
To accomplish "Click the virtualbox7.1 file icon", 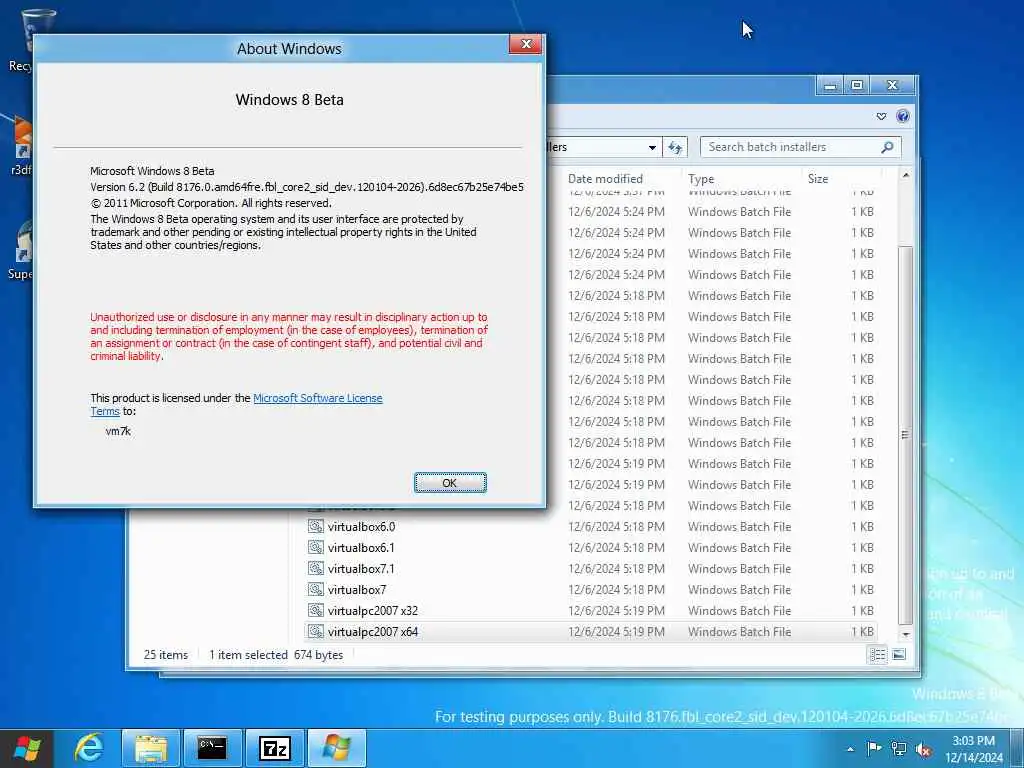I will [316, 568].
